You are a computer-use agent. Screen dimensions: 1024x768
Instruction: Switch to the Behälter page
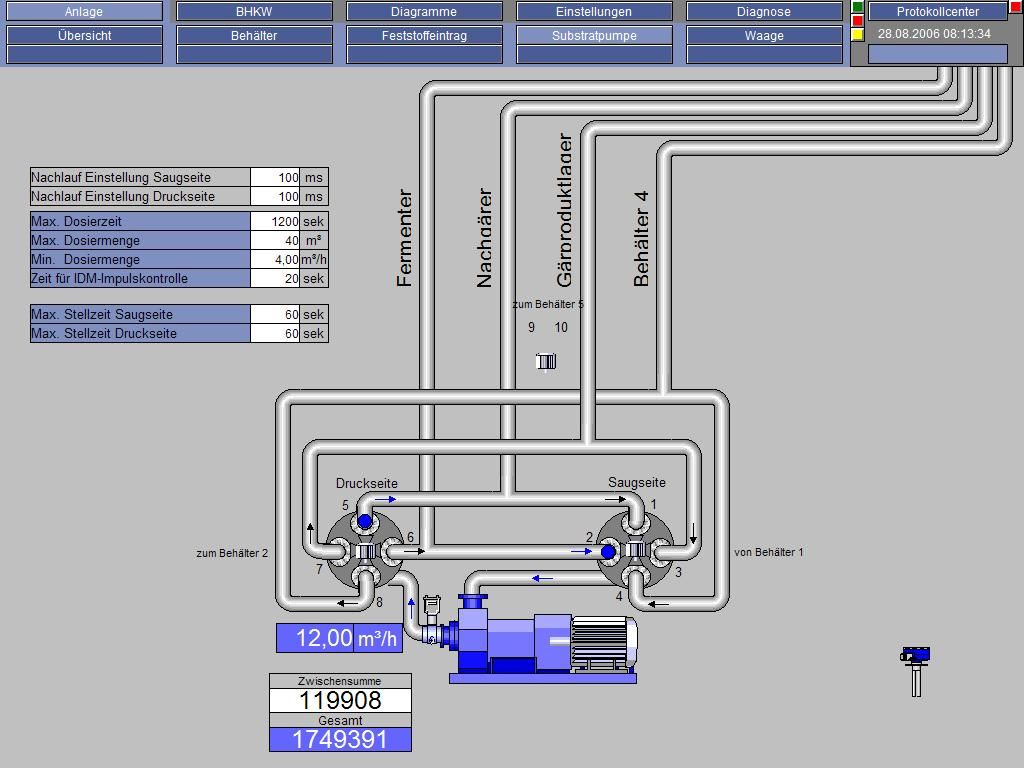(x=254, y=35)
